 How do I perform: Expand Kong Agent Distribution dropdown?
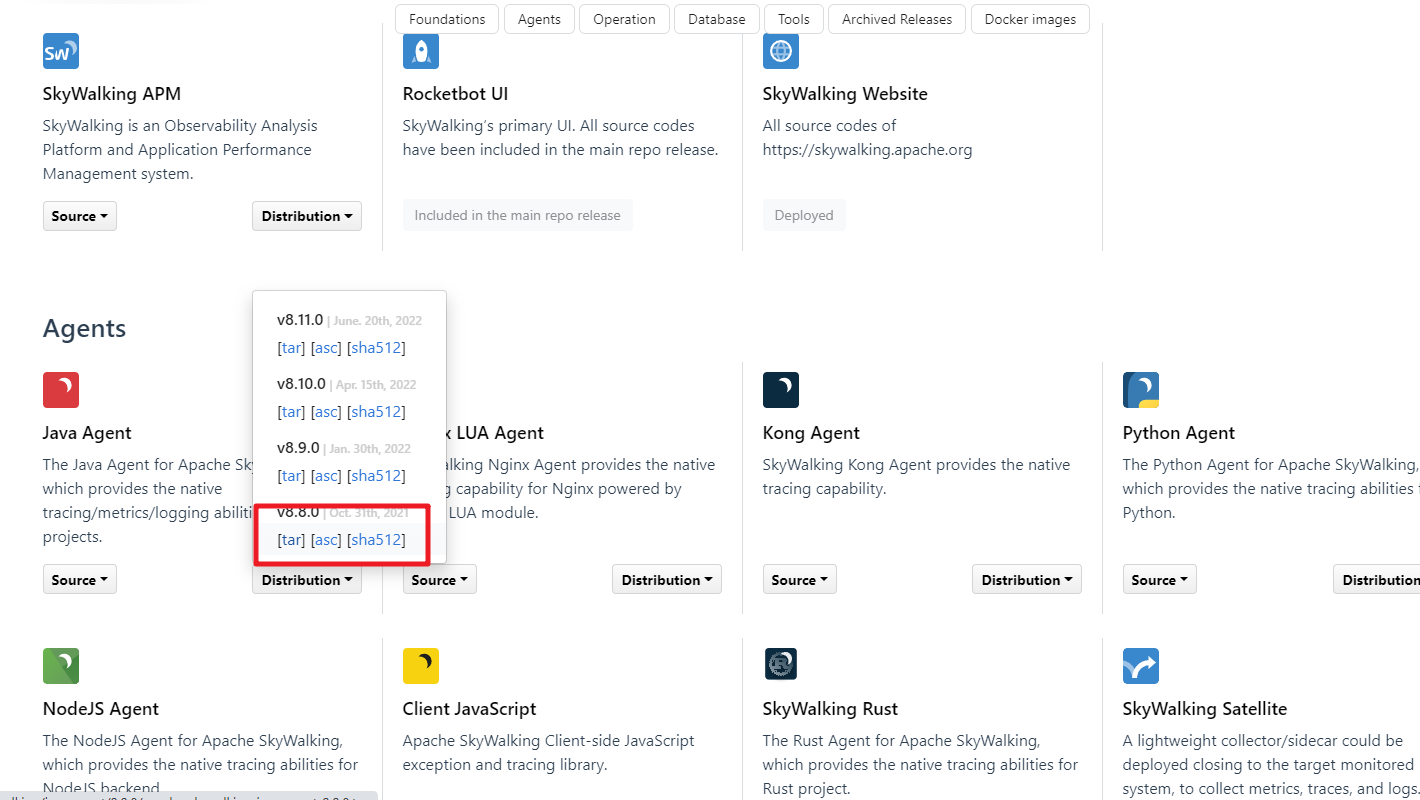[1027, 580]
